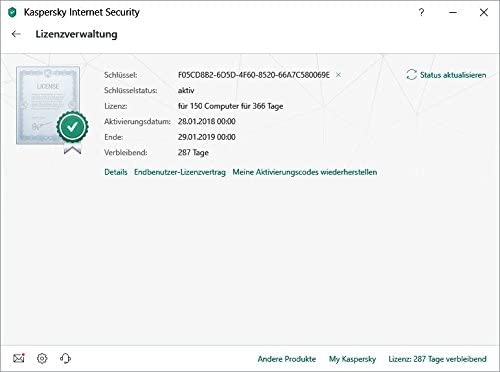
Task: Click the Status aktualisieren link
Action: tap(453, 75)
